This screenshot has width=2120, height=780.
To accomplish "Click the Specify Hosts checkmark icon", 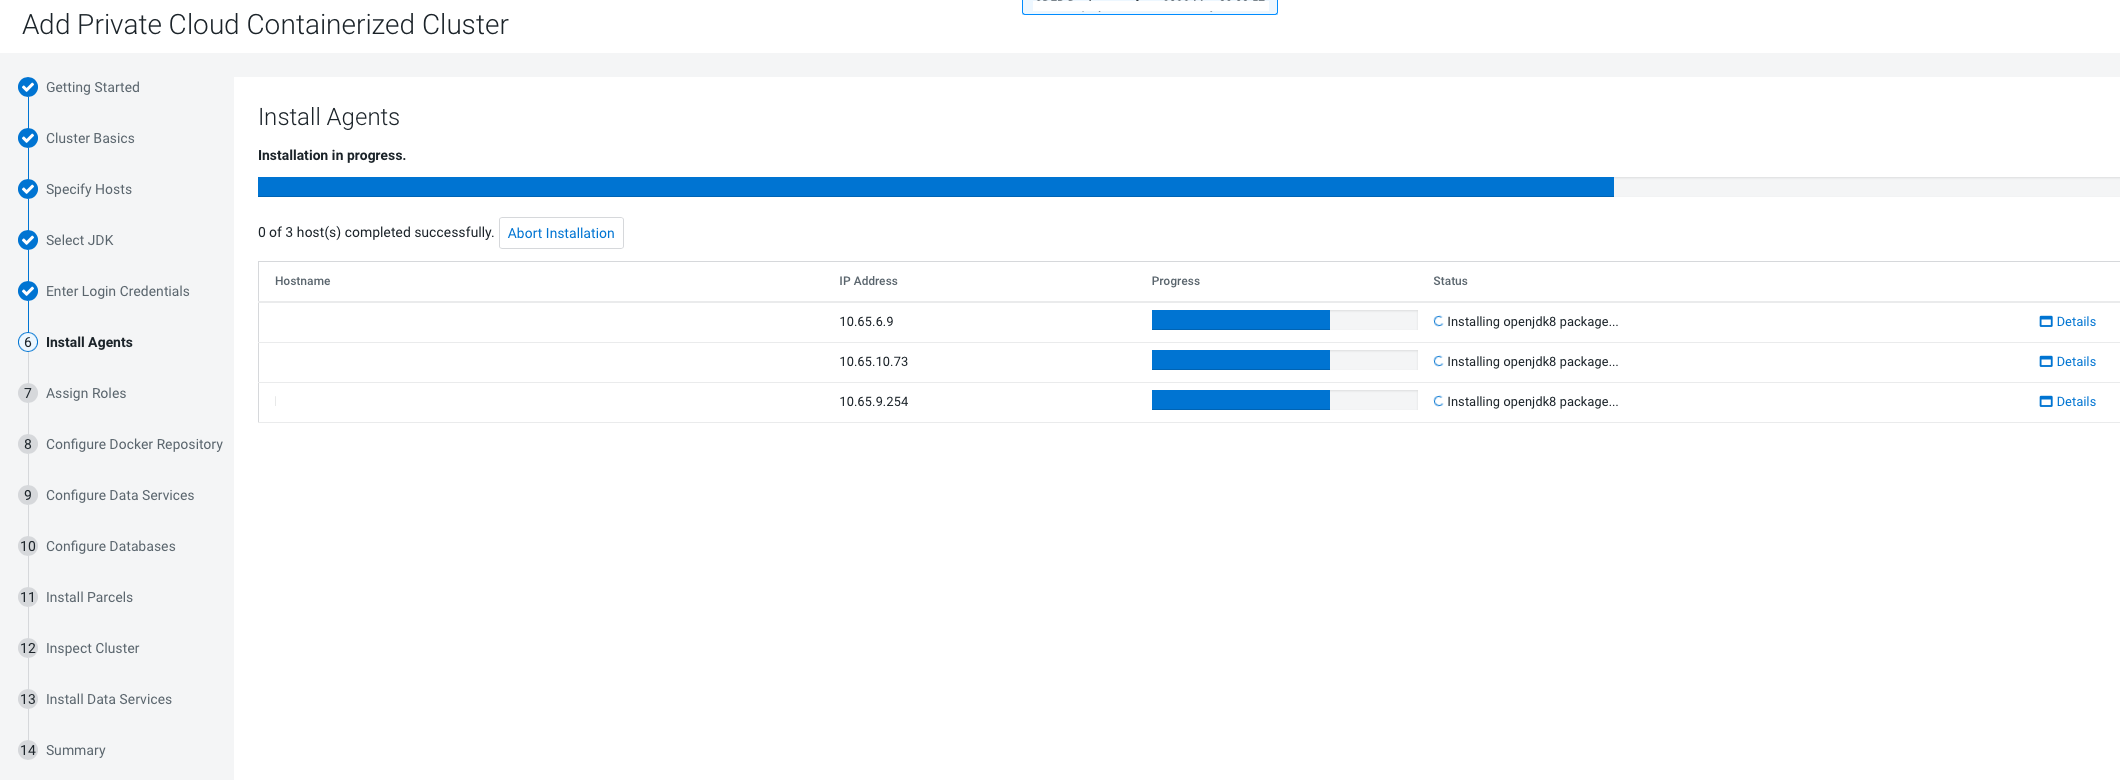I will pos(28,189).
